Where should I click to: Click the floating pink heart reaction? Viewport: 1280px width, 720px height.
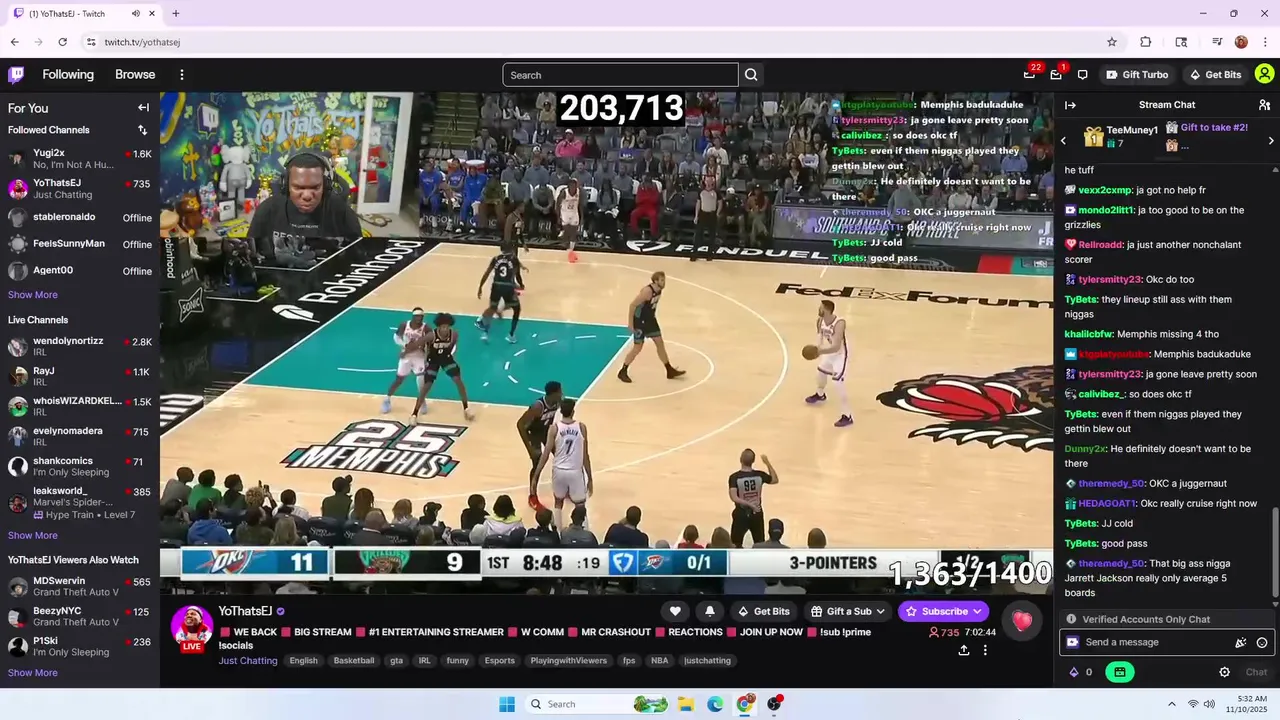pos(1021,622)
